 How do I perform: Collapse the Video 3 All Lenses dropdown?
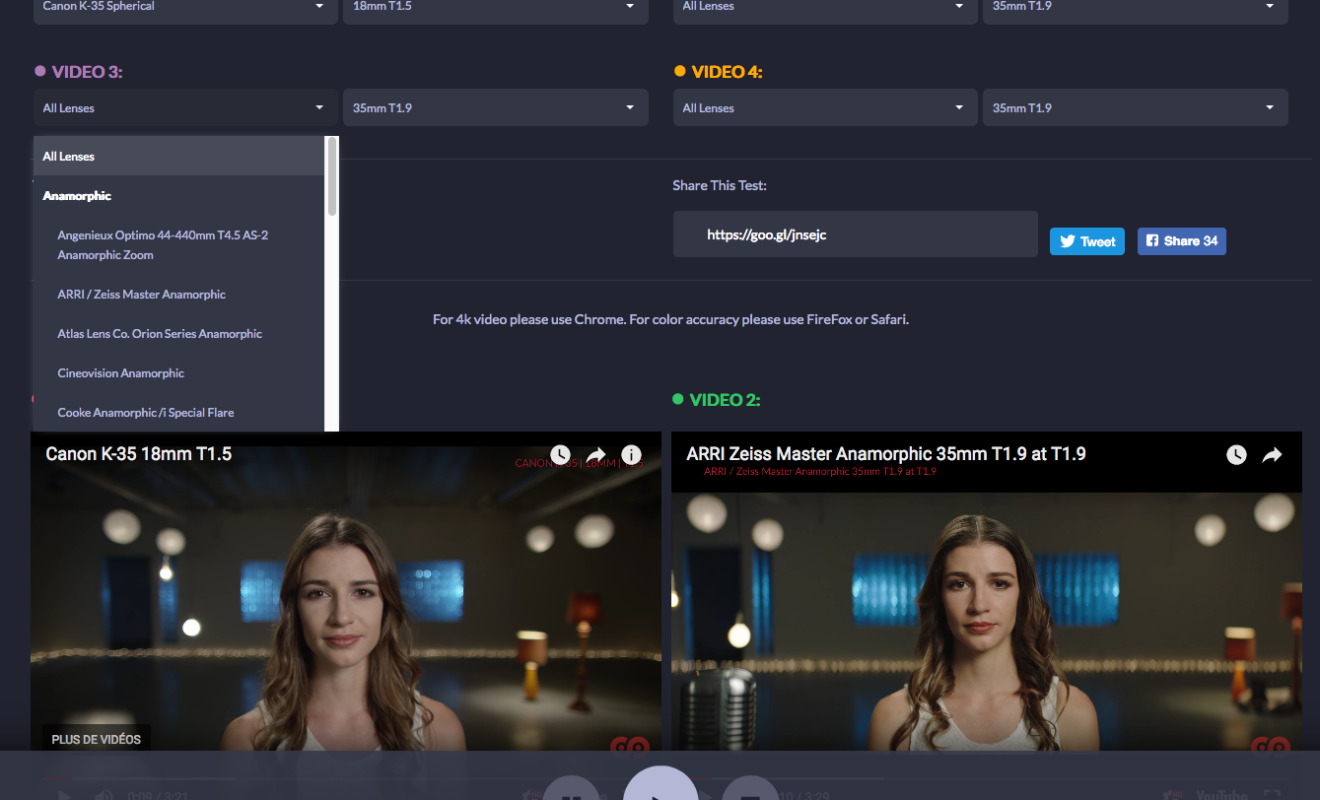point(185,108)
